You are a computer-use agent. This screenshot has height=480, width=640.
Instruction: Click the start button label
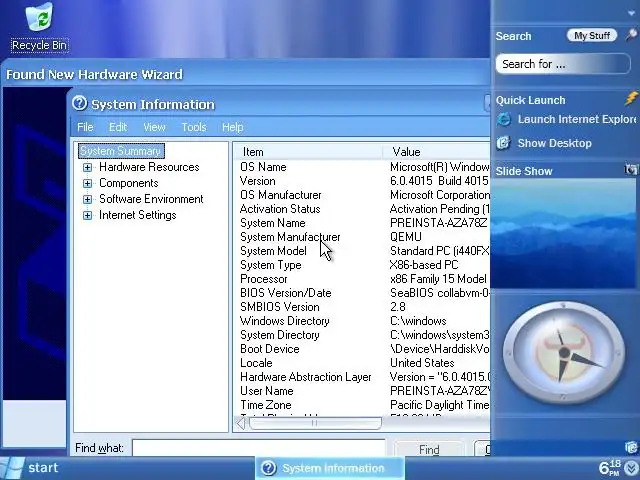point(43,468)
